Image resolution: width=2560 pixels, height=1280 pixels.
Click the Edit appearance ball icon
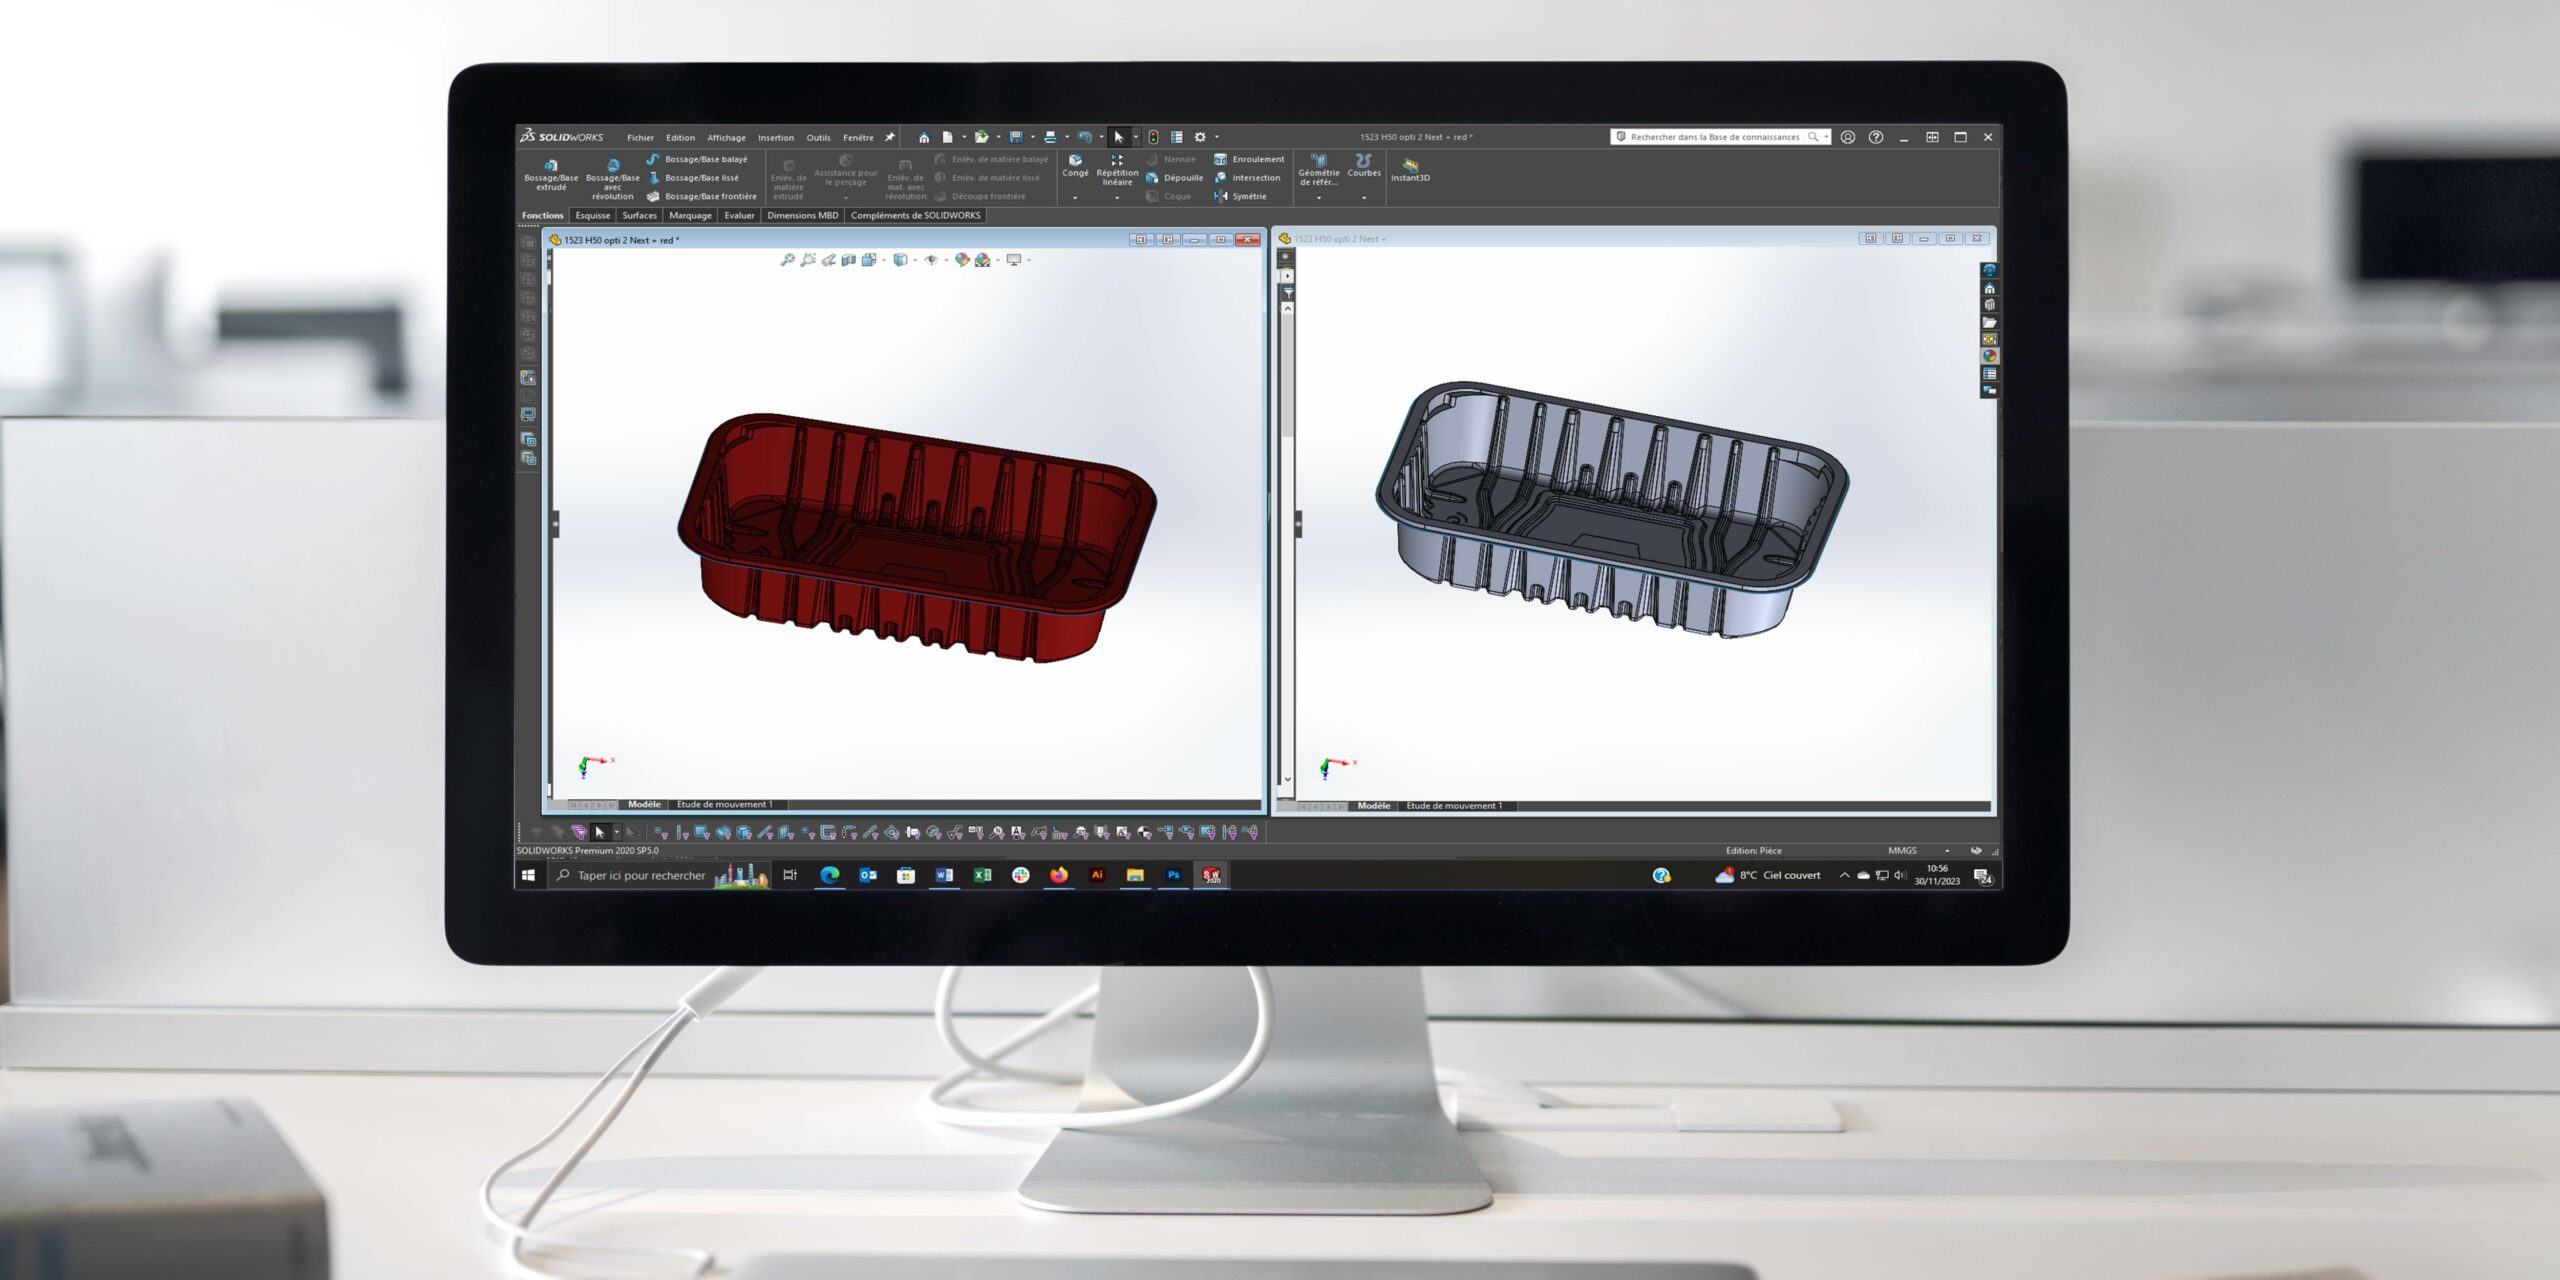click(962, 260)
